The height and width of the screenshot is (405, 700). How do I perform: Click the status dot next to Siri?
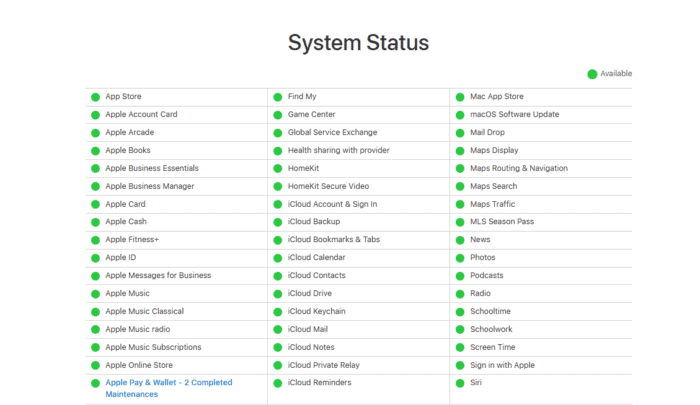tap(460, 383)
